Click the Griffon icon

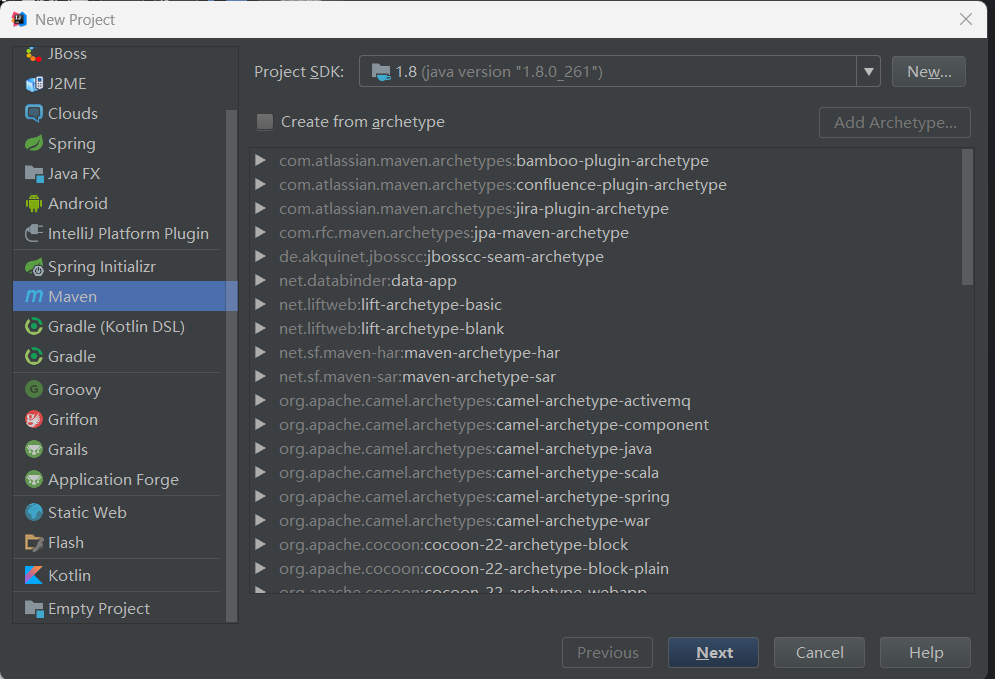[34, 419]
